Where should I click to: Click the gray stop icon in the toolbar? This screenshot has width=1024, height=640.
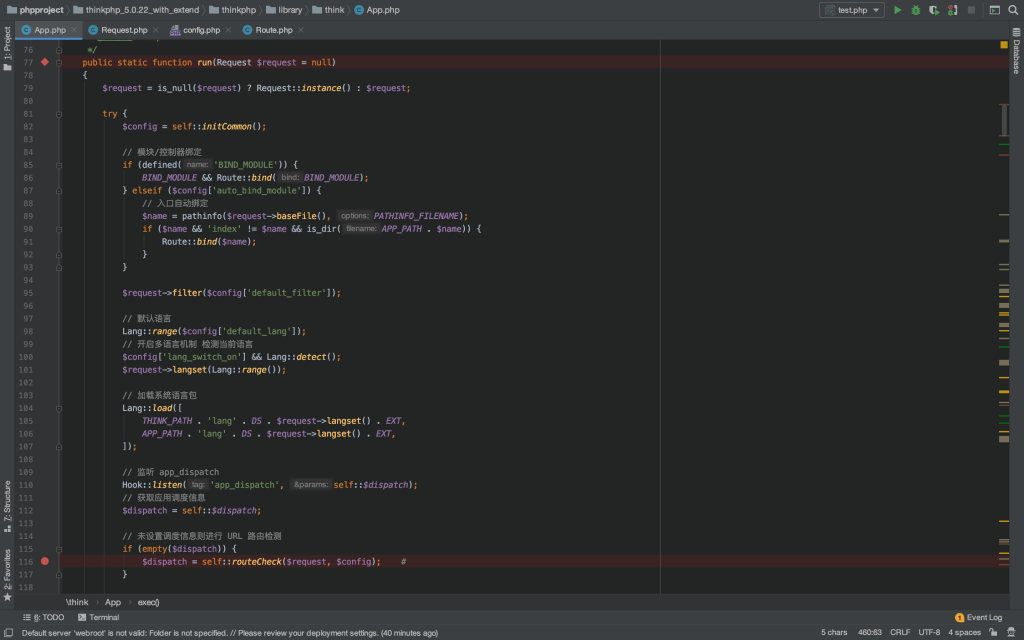pyautogui.click(x=970, y=10)
